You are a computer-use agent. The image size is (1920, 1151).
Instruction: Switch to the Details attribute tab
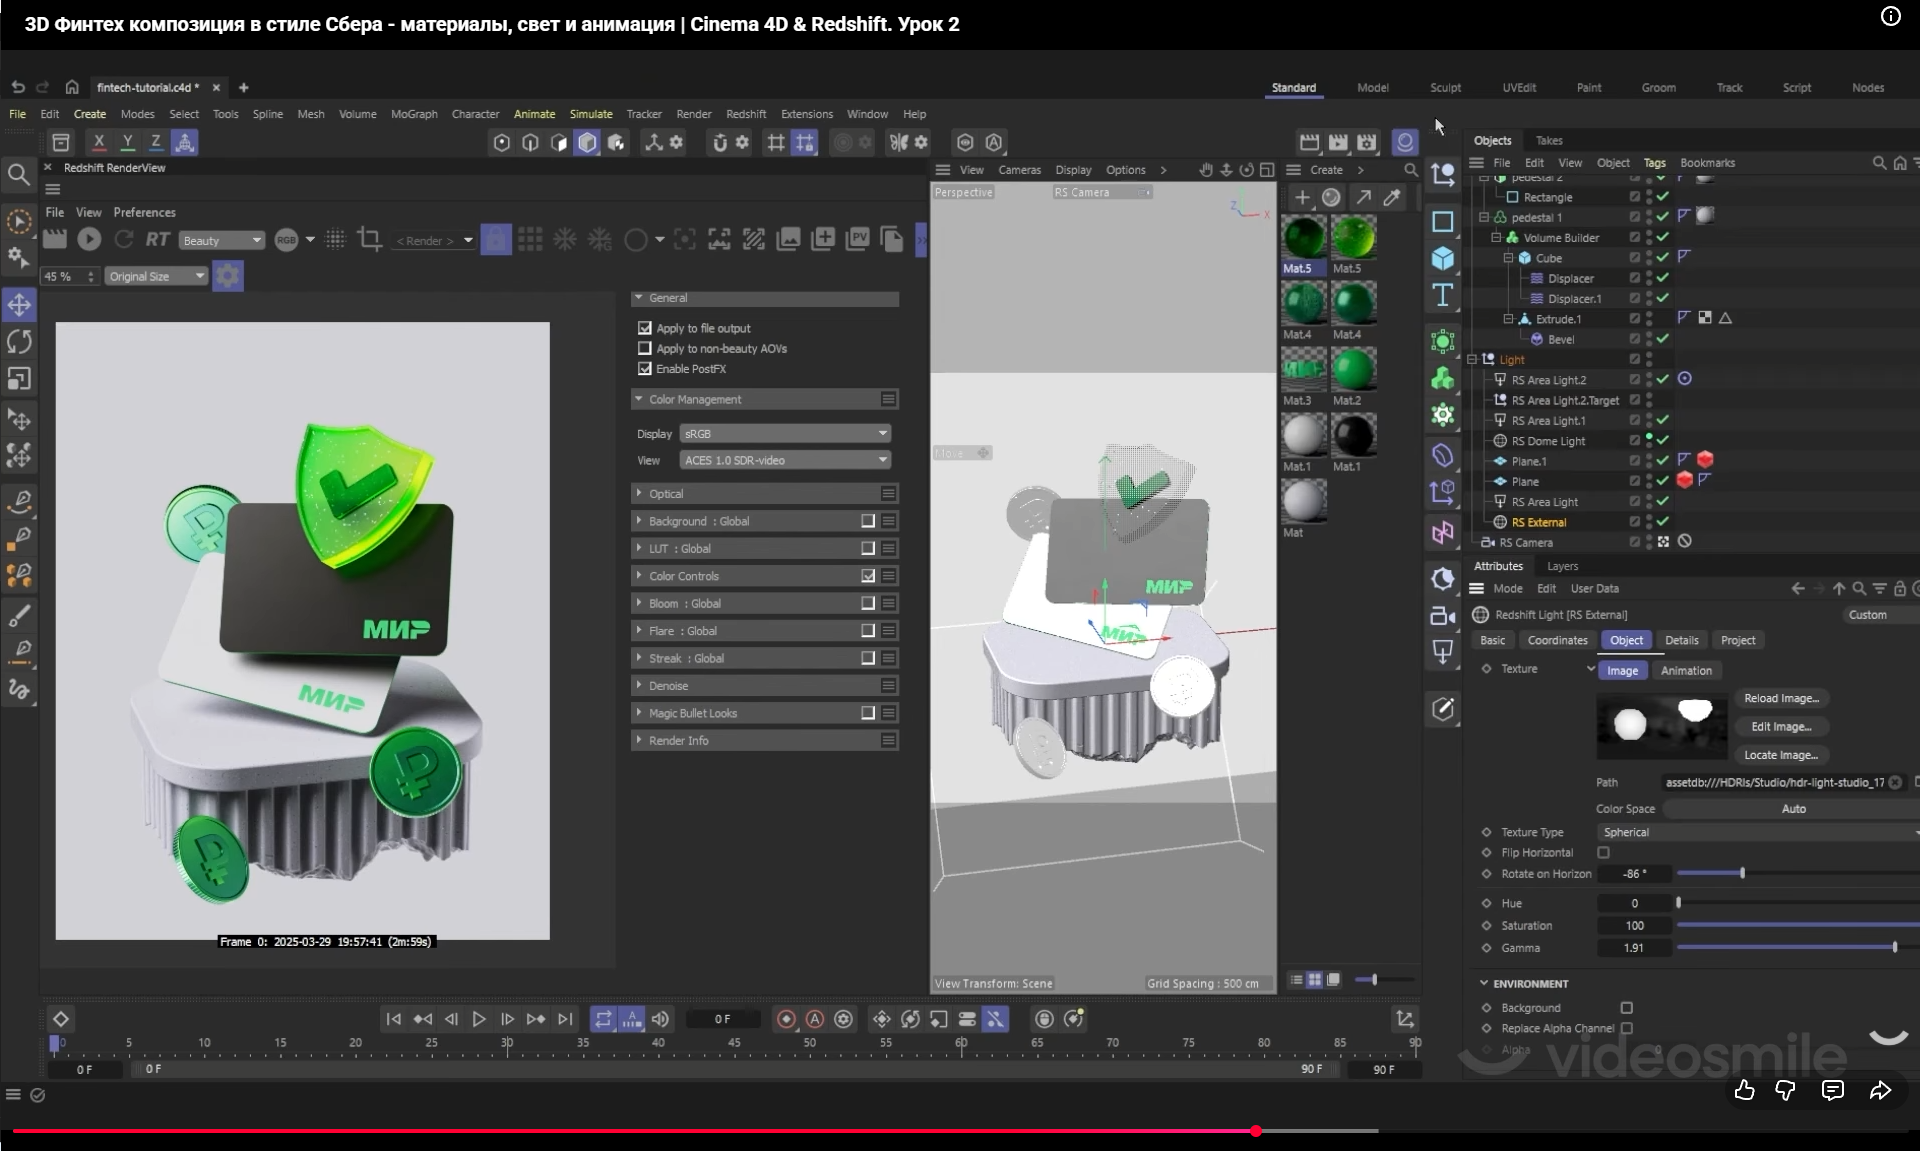[1681, 640]
